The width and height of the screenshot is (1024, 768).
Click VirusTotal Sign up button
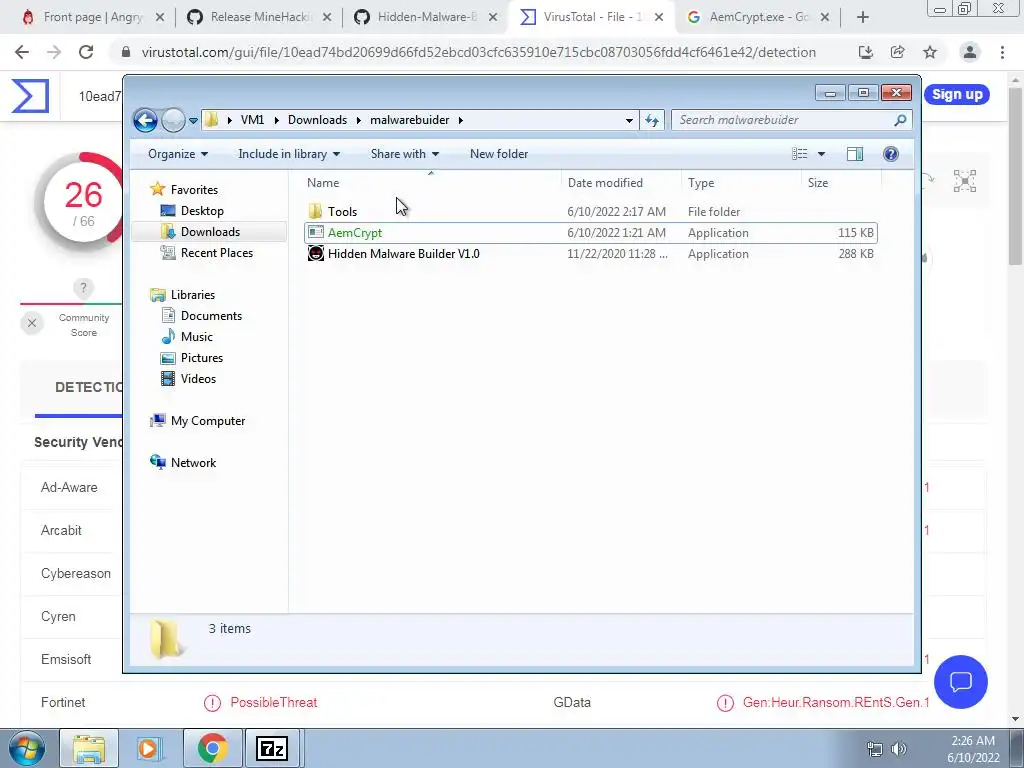pyautogui.click(x=957, y=95)
